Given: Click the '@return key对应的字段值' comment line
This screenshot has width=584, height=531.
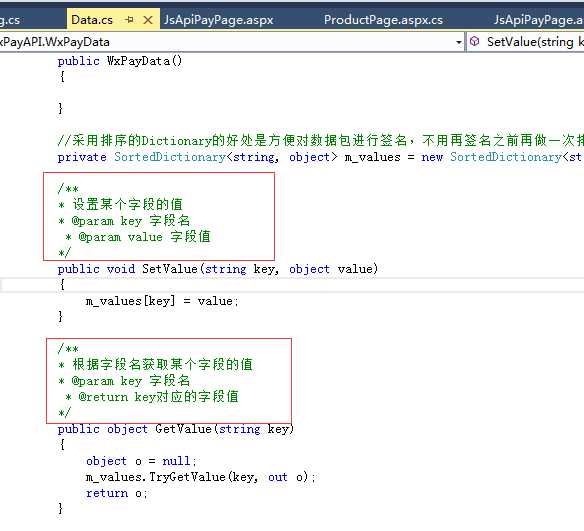Looking at the screenshot, I should click(152, 397).
